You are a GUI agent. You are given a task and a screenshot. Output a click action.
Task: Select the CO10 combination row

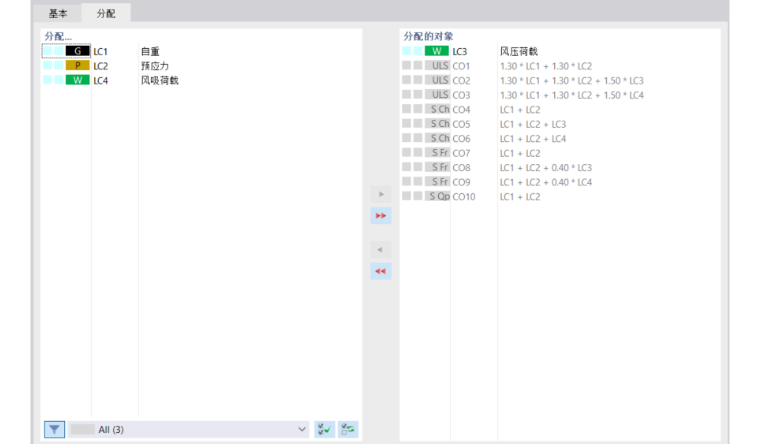point(560,196)
